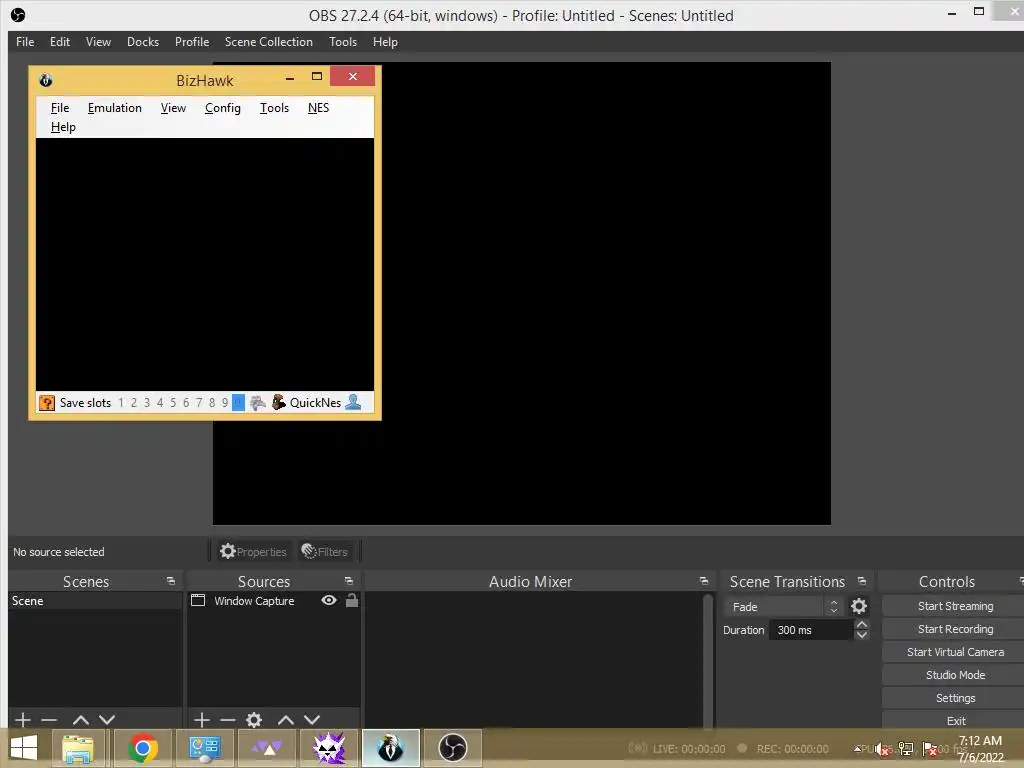Open OBS Docks menu

coord(143,42)
